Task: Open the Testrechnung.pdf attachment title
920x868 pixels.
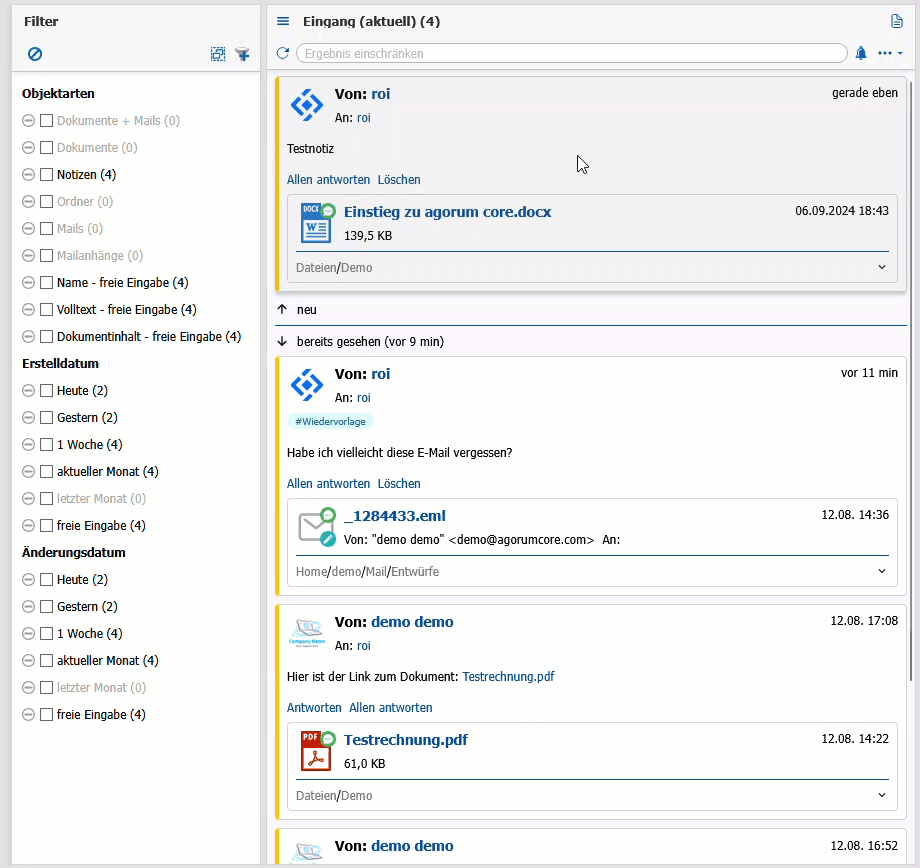Action: coord(405,739)
